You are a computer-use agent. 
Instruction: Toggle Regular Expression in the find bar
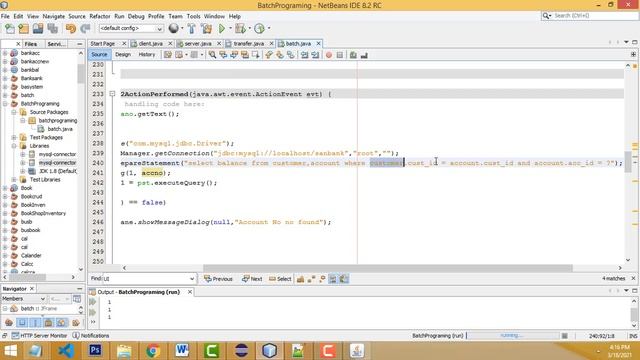(x=322, y=279)
